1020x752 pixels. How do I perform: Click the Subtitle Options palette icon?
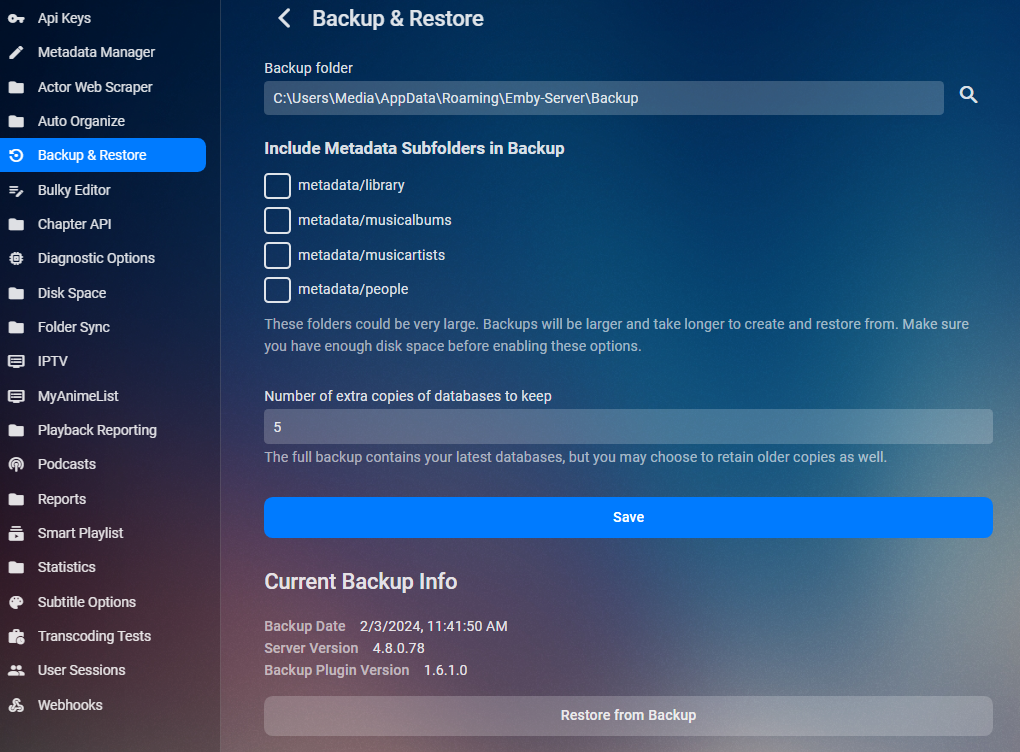16,602
